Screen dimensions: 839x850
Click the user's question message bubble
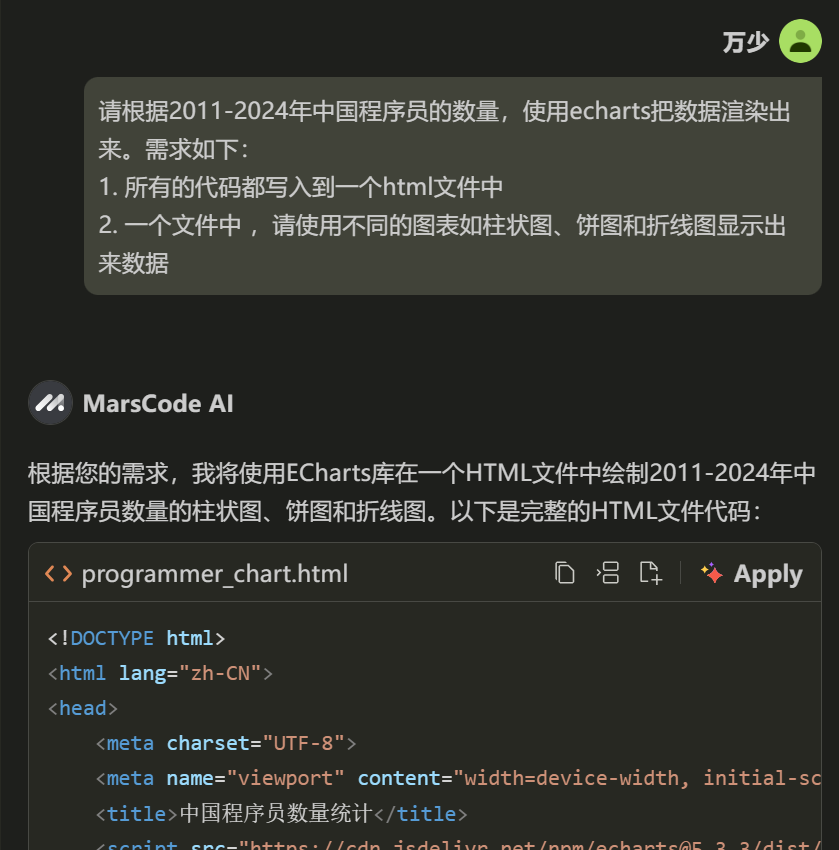pyautogui.click(x=453, y=186)
